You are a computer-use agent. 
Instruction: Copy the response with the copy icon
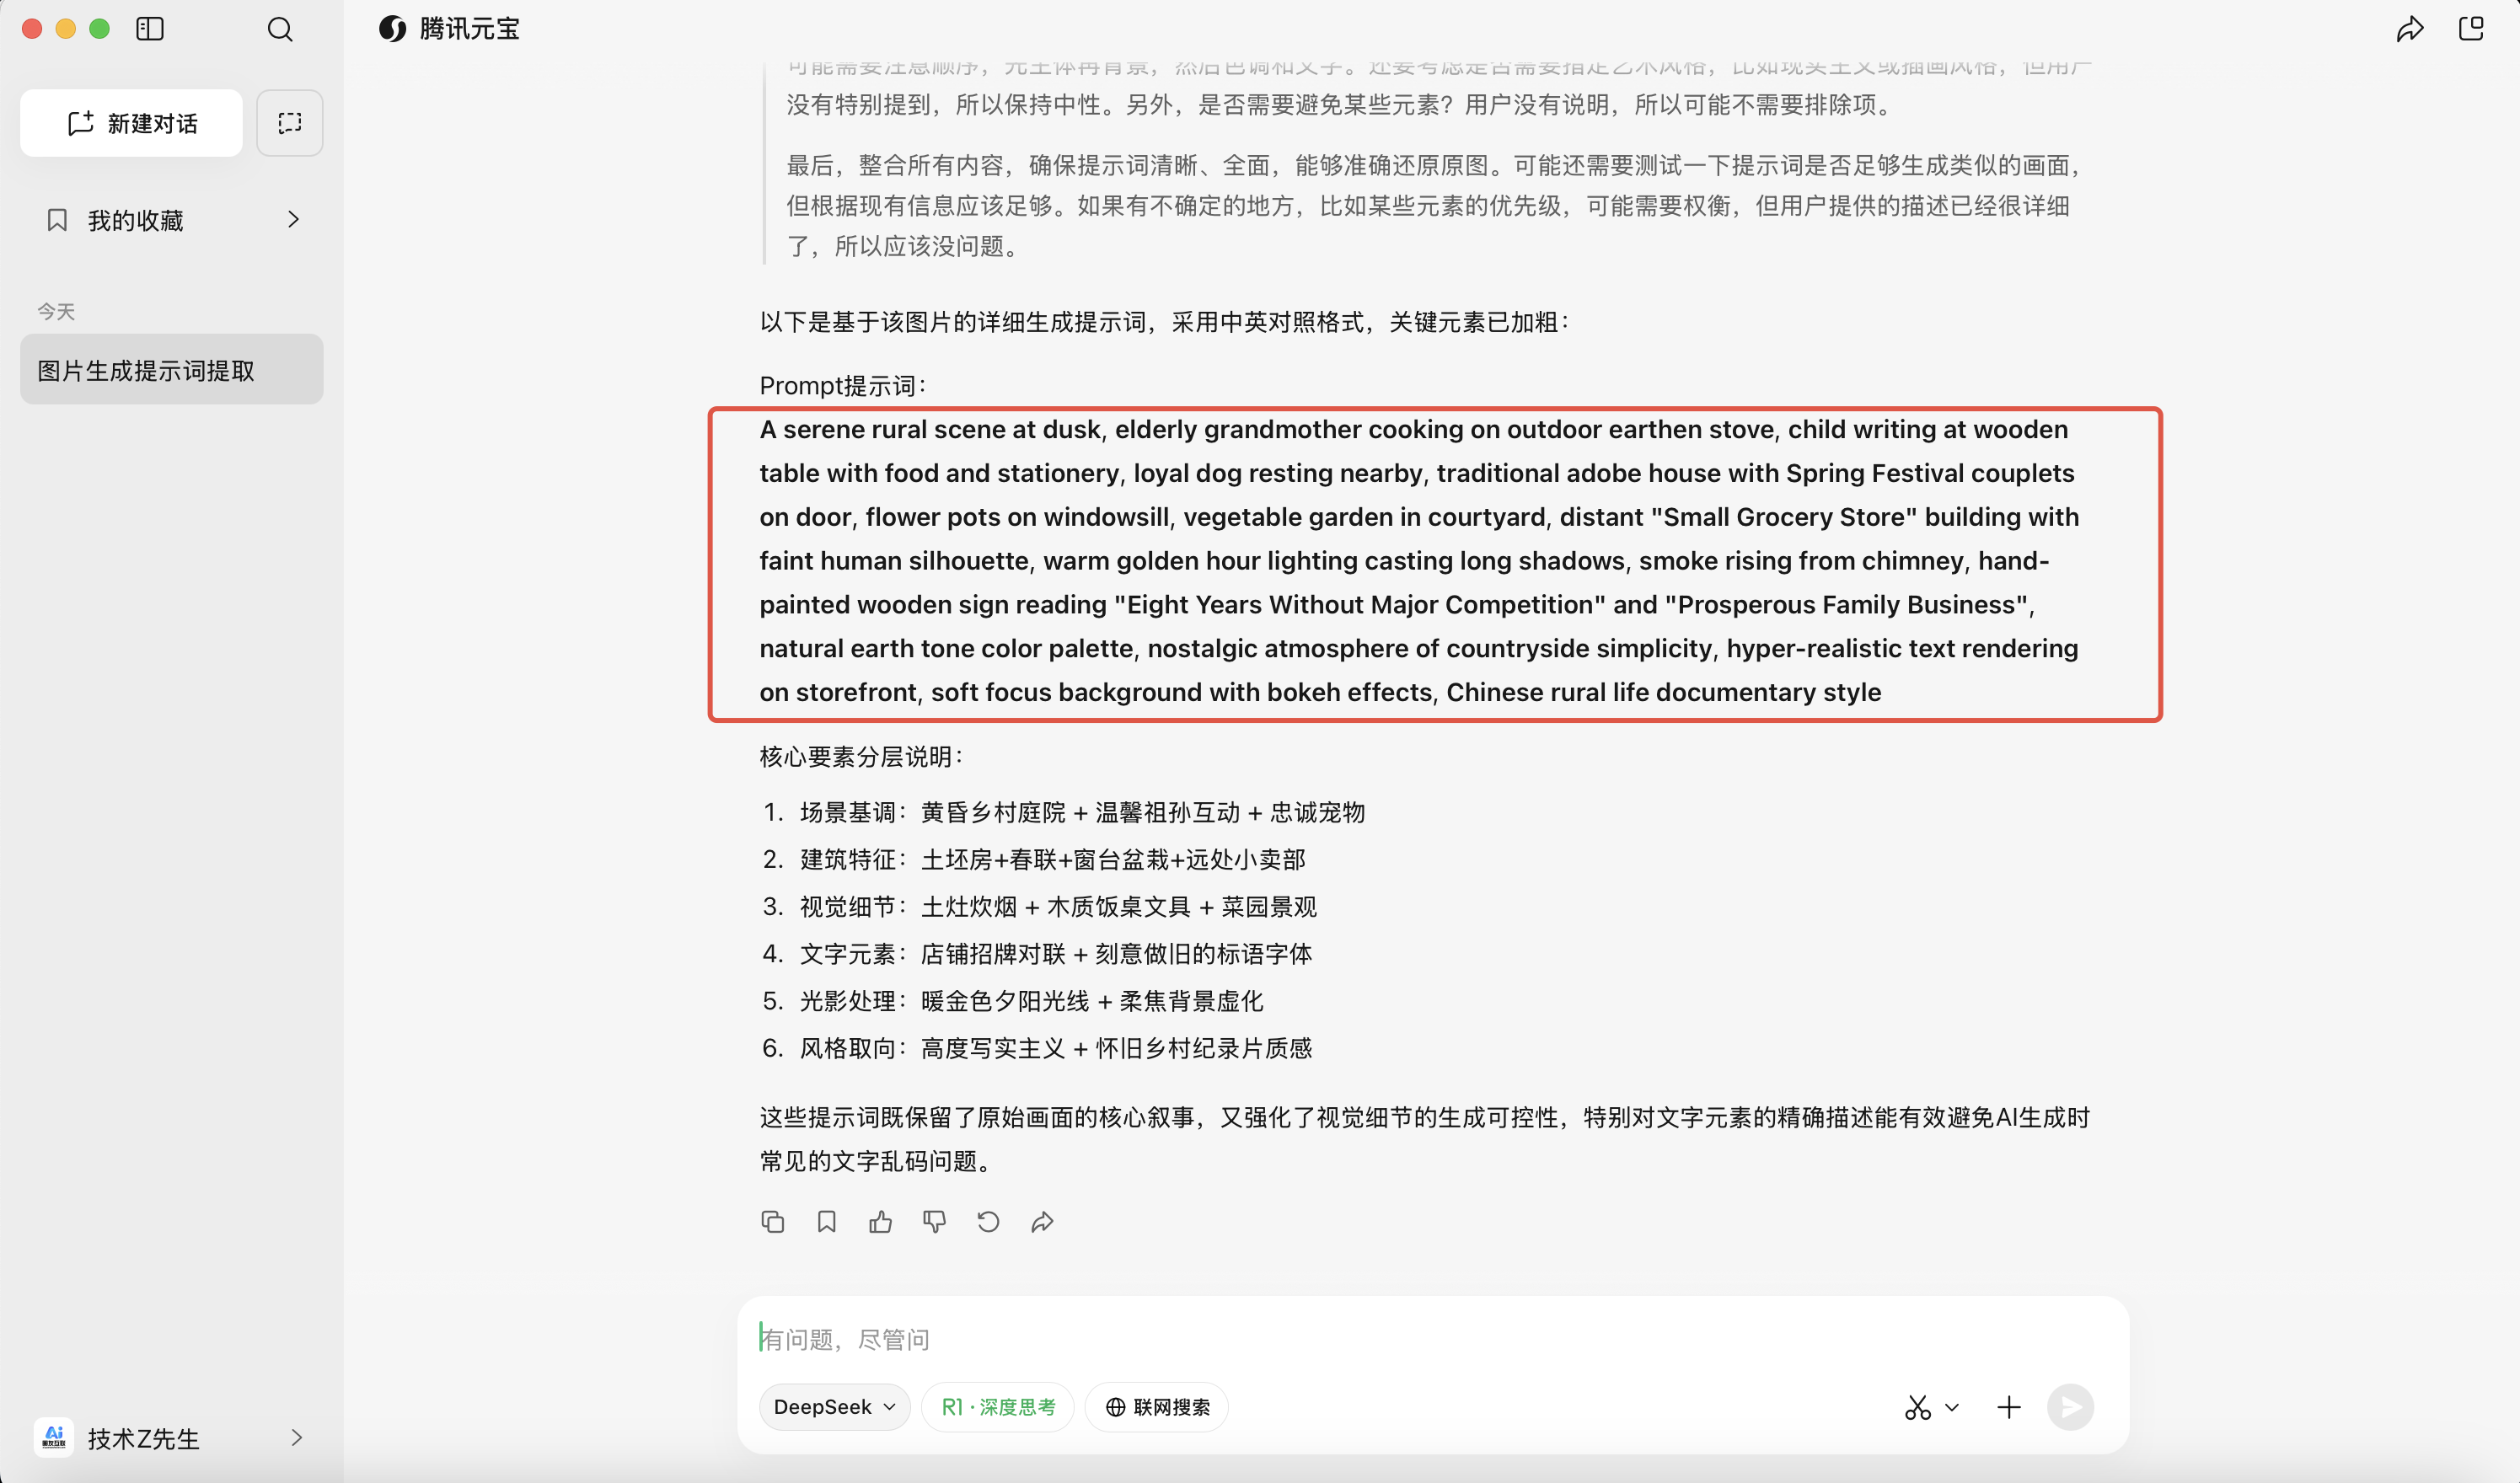772,1221
